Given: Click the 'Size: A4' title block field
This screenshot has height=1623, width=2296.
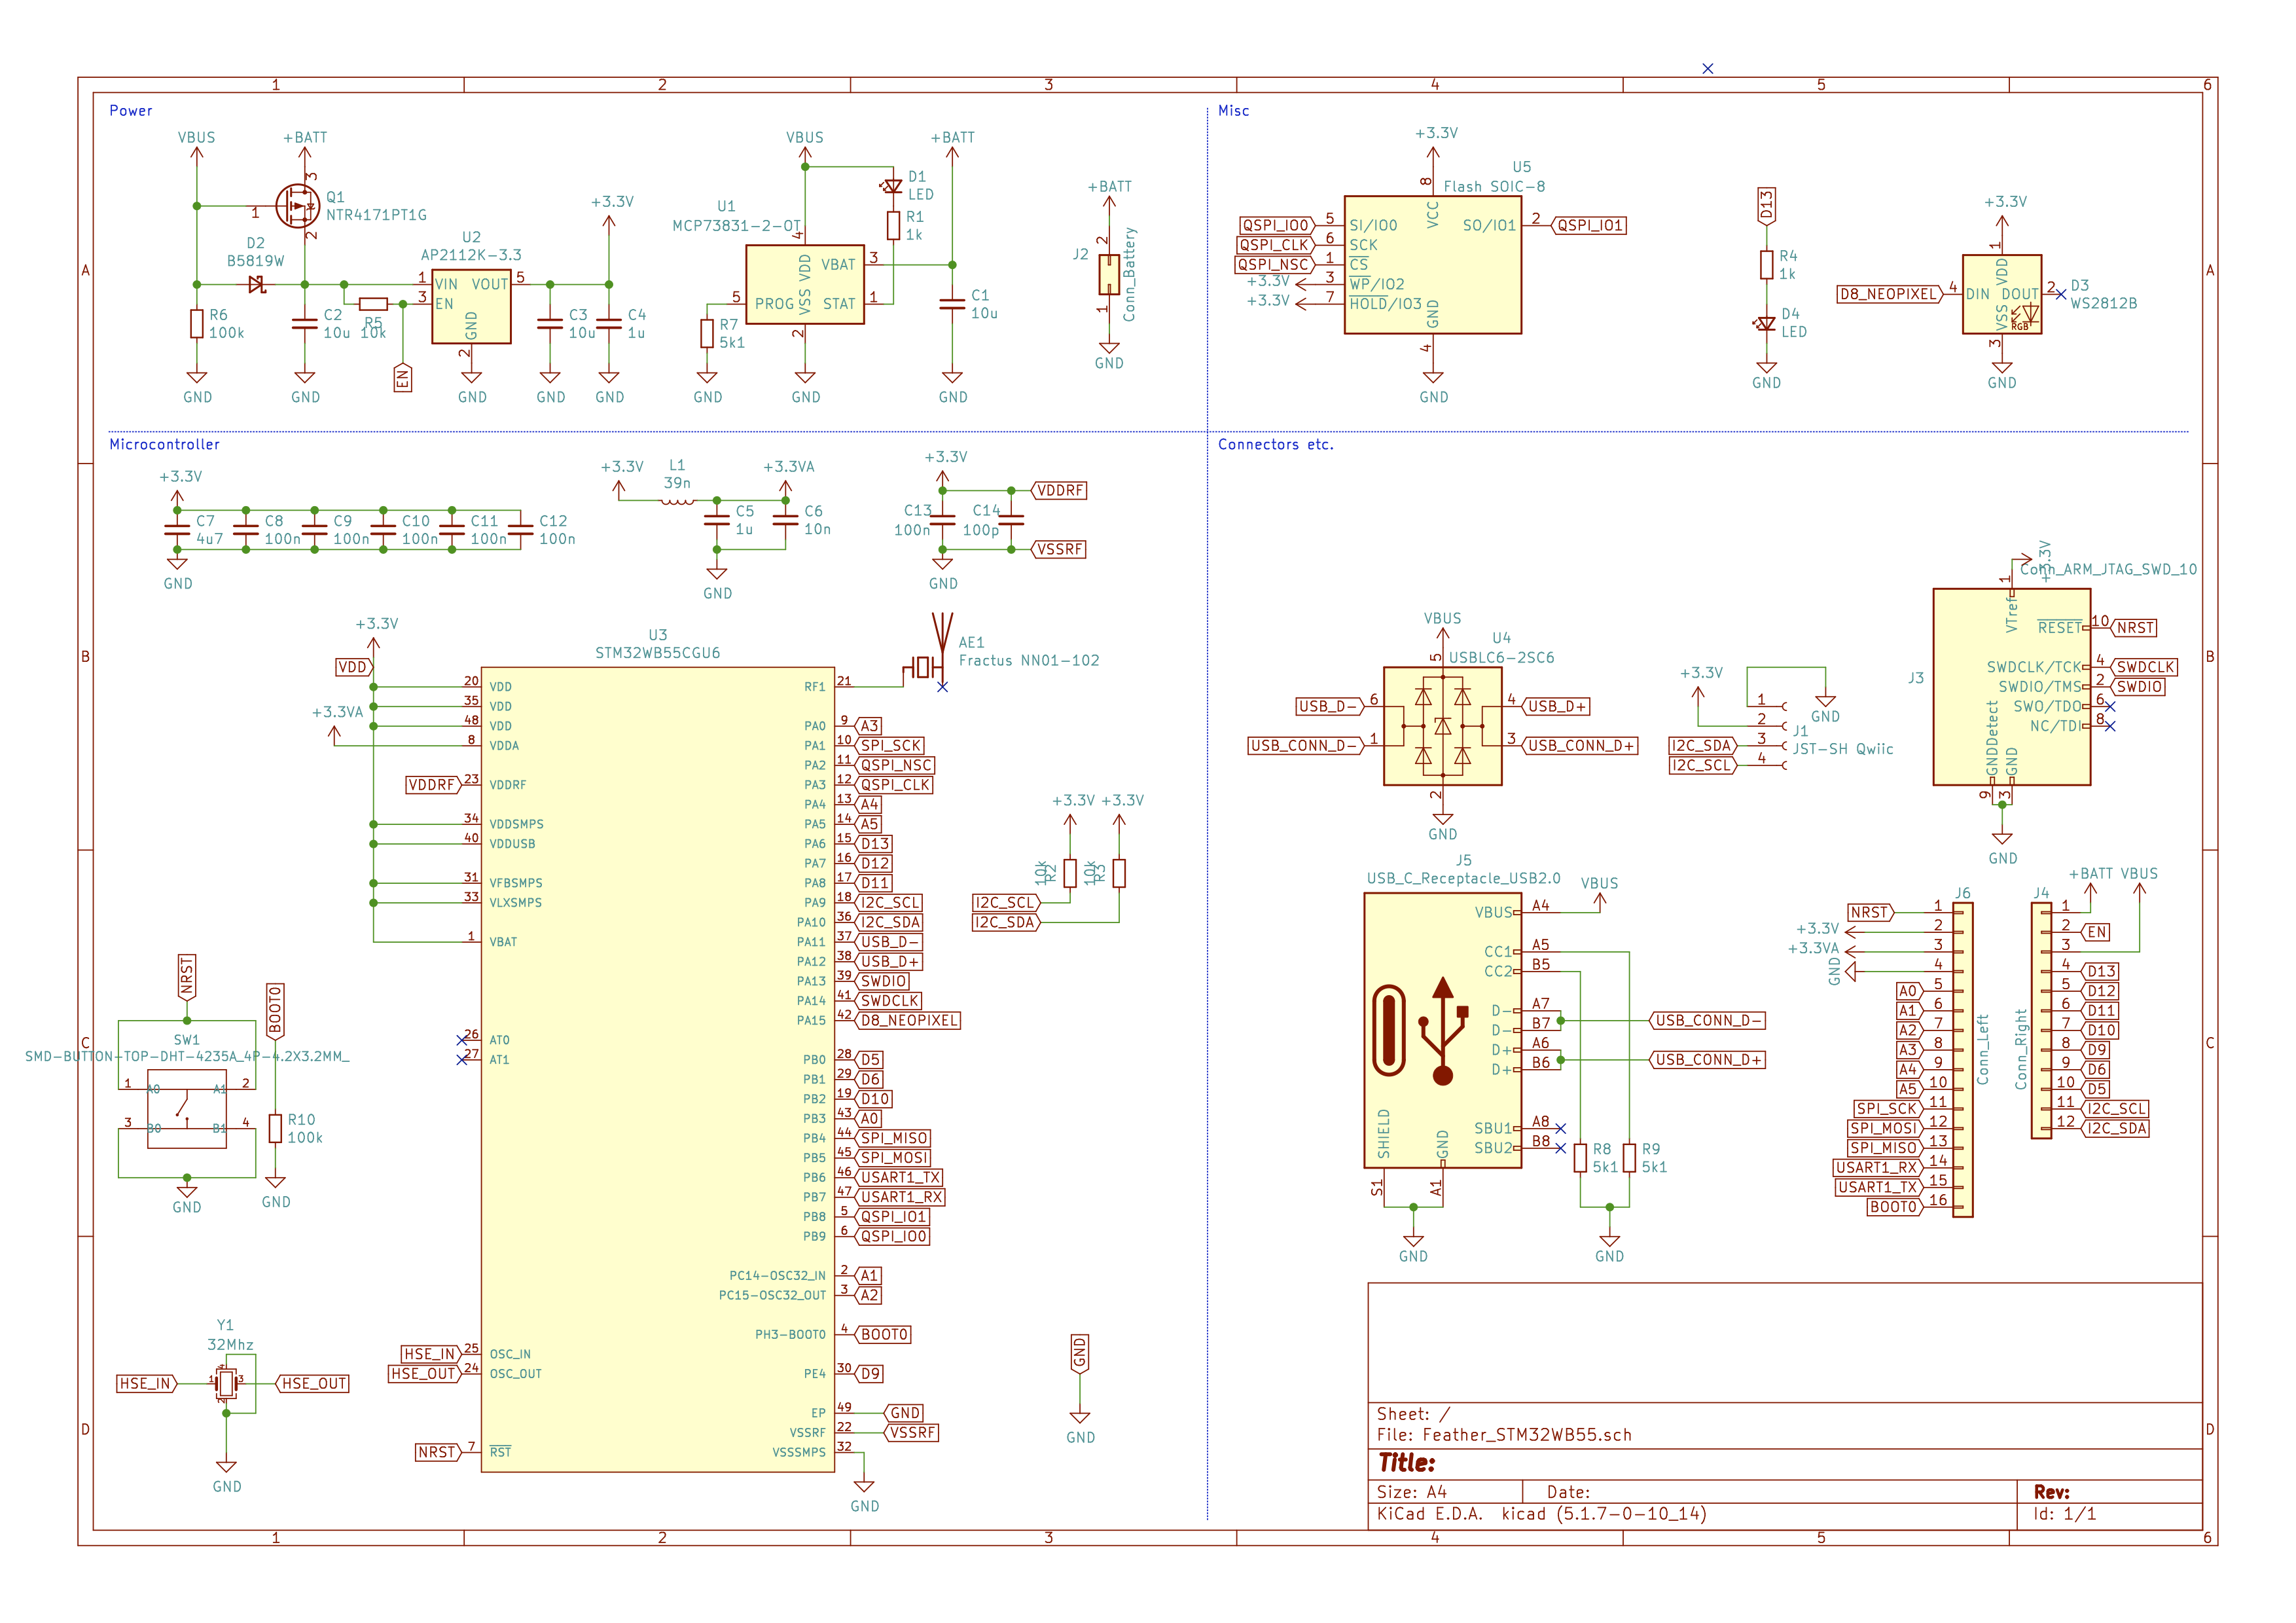Looking at the screenshot, I should 1411,1492.
